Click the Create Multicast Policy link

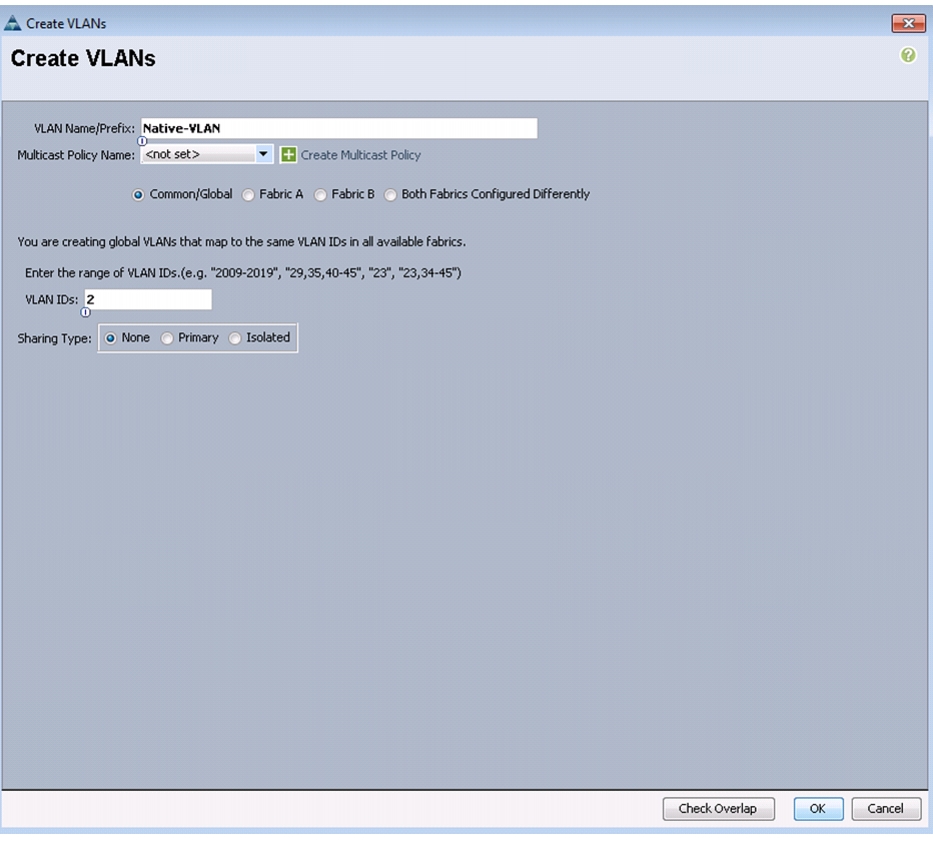coord(361,155)
